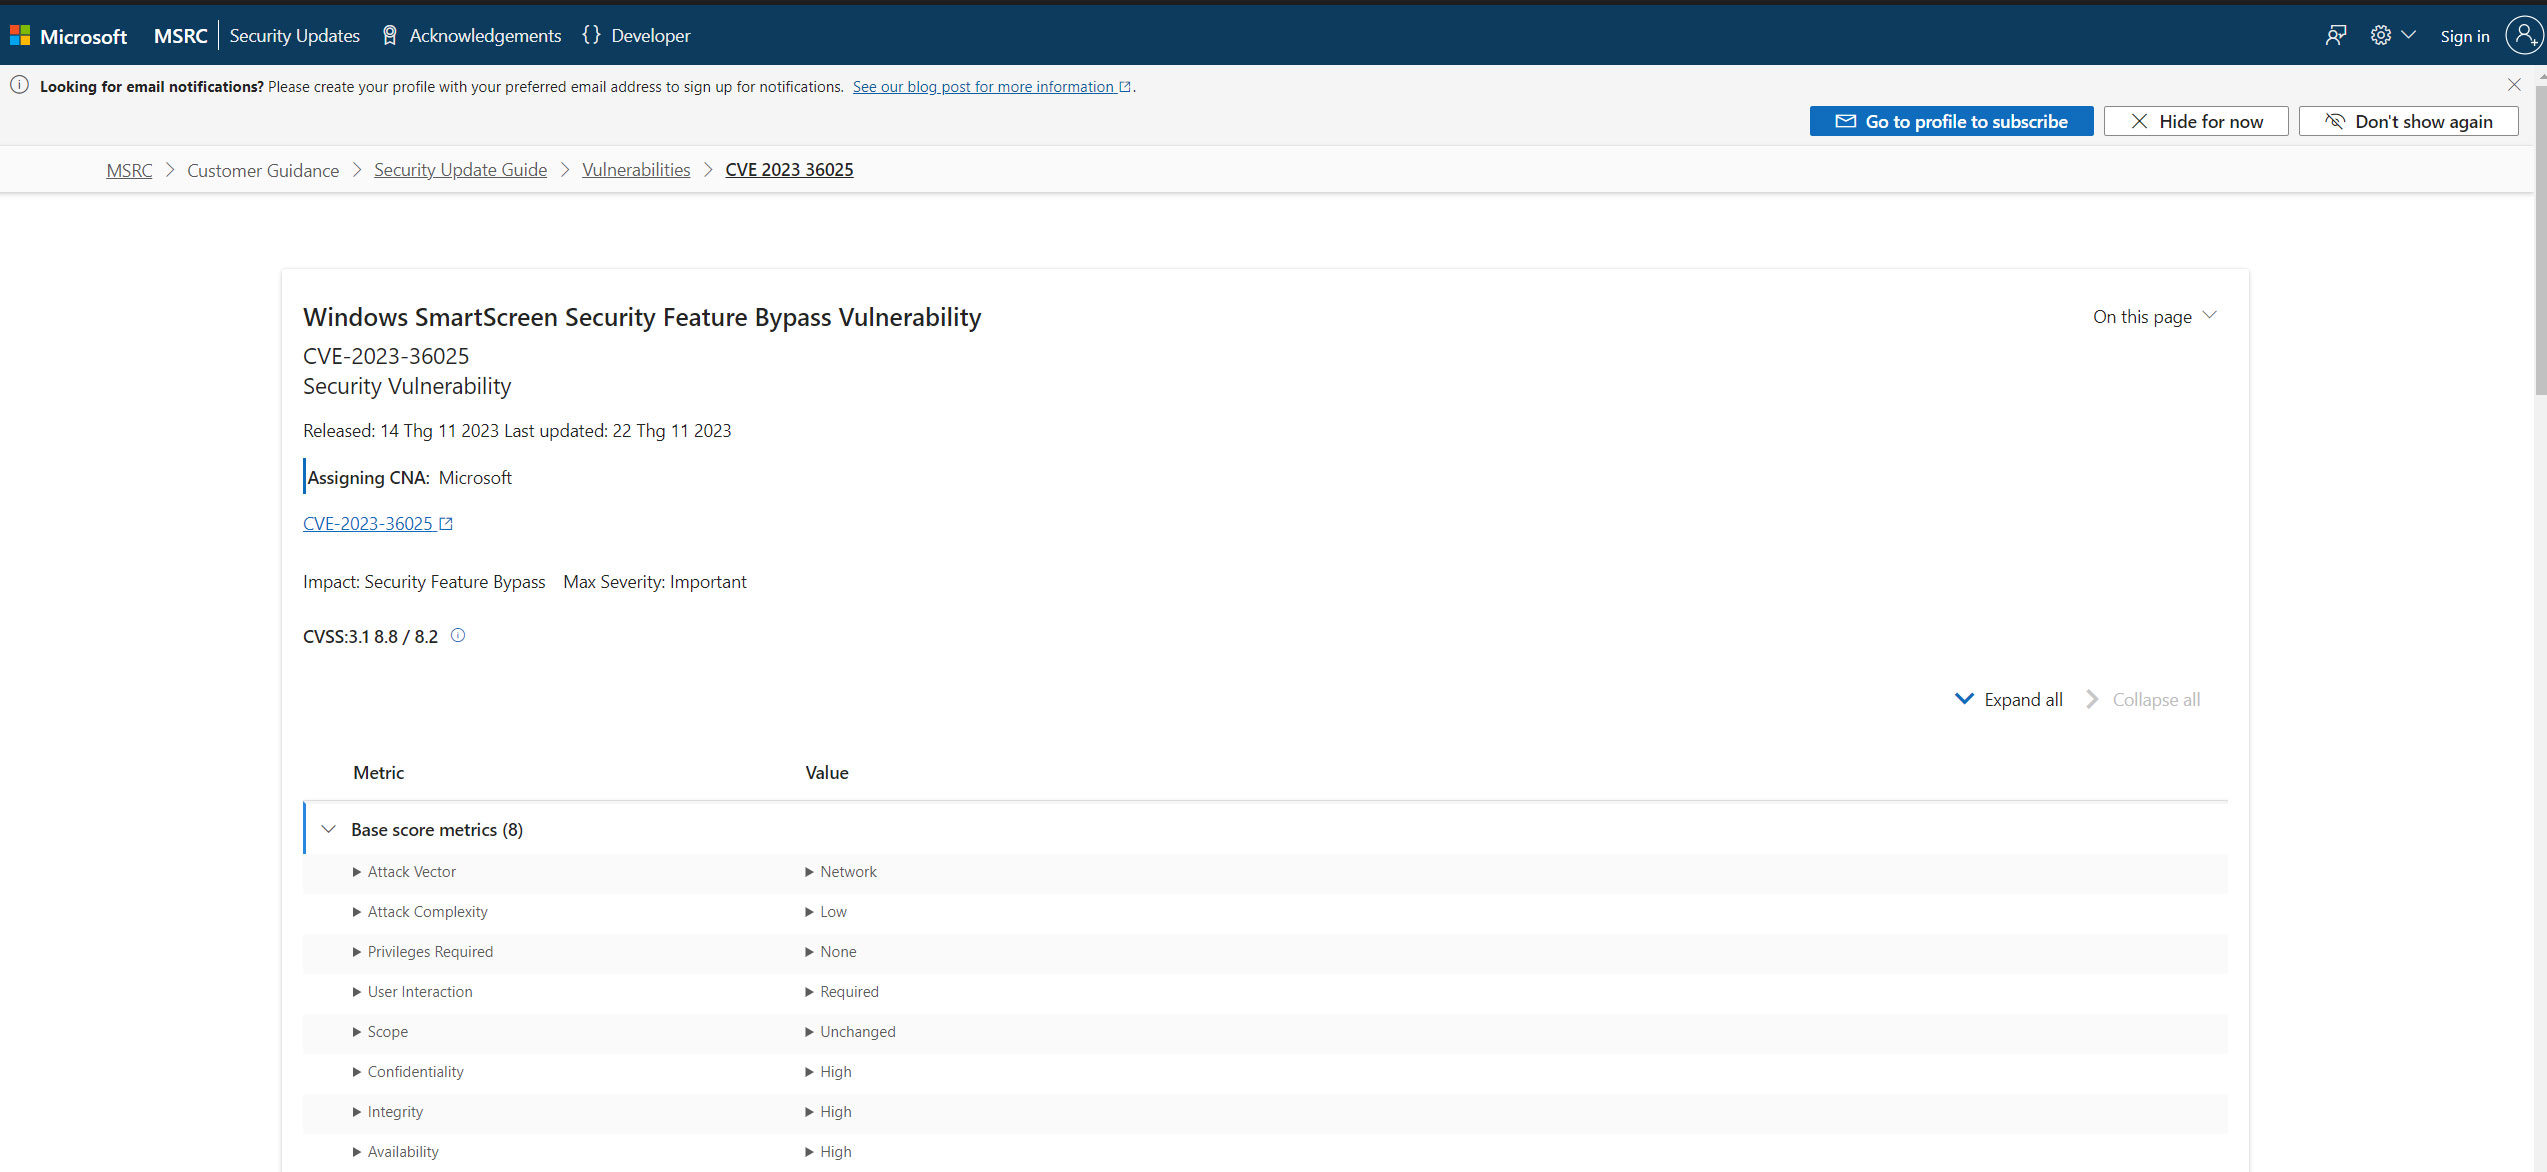Expand the Required value details

coord(842,992)
